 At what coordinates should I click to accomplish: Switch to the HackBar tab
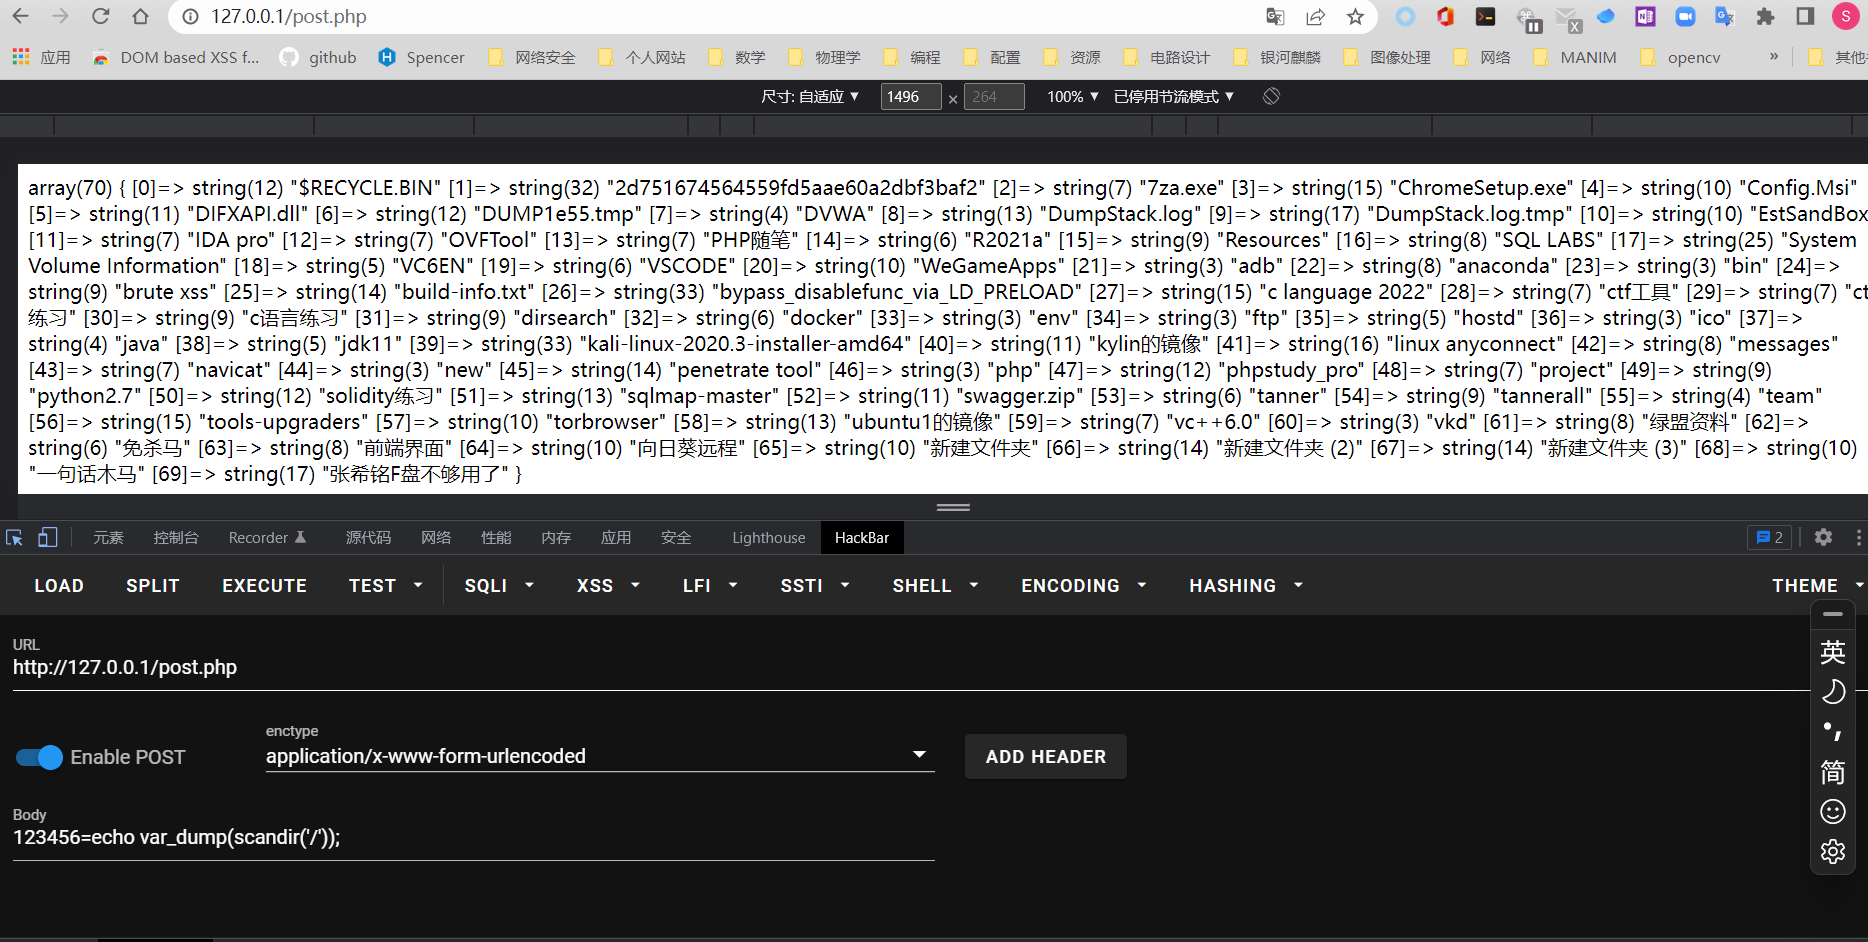pos(862,537)
